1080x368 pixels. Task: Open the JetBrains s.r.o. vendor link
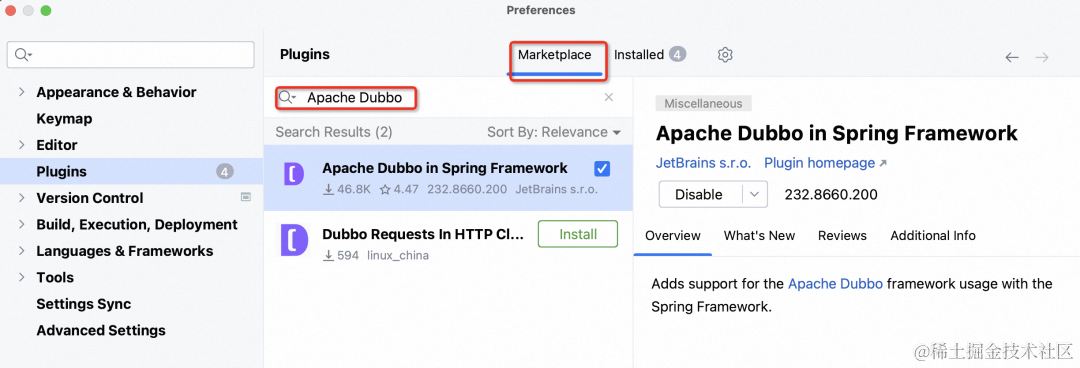(703, 163)
